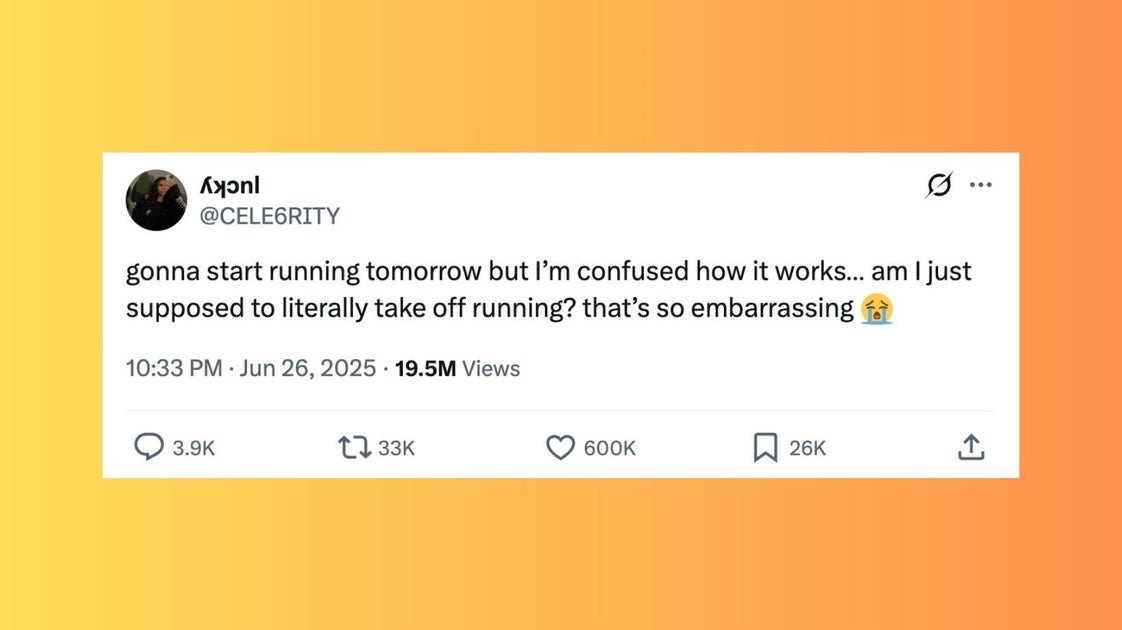Open the Grok slashed-circle icon
The height and width of the screenshot is (630, 1122).
(x=940, y=185)
